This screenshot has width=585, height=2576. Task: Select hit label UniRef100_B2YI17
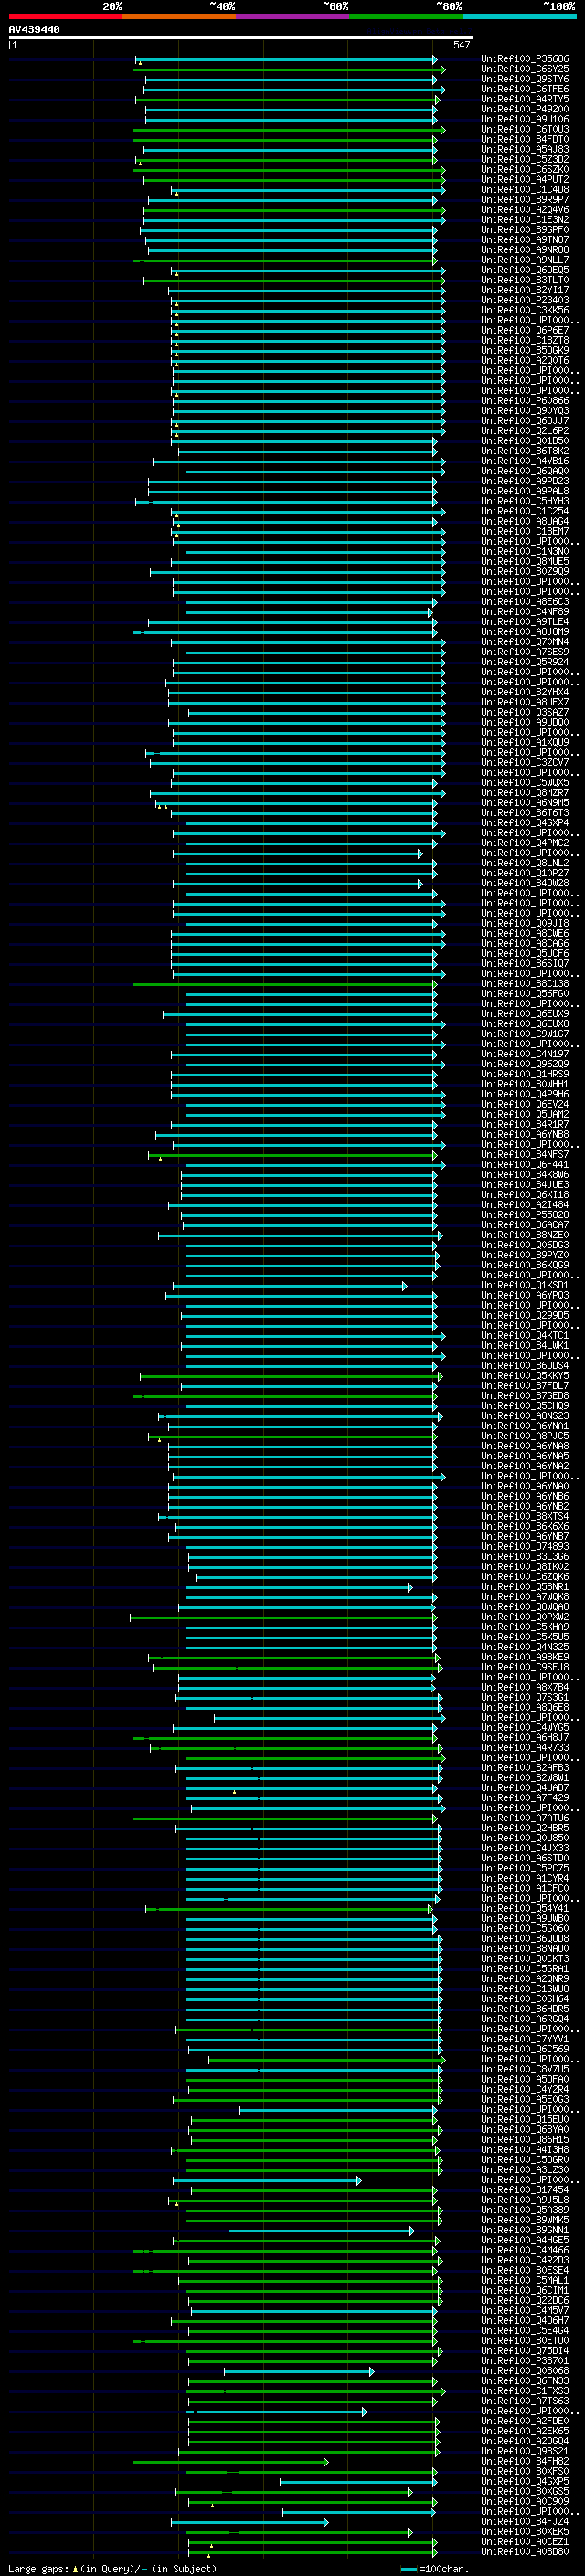(525, 290)
